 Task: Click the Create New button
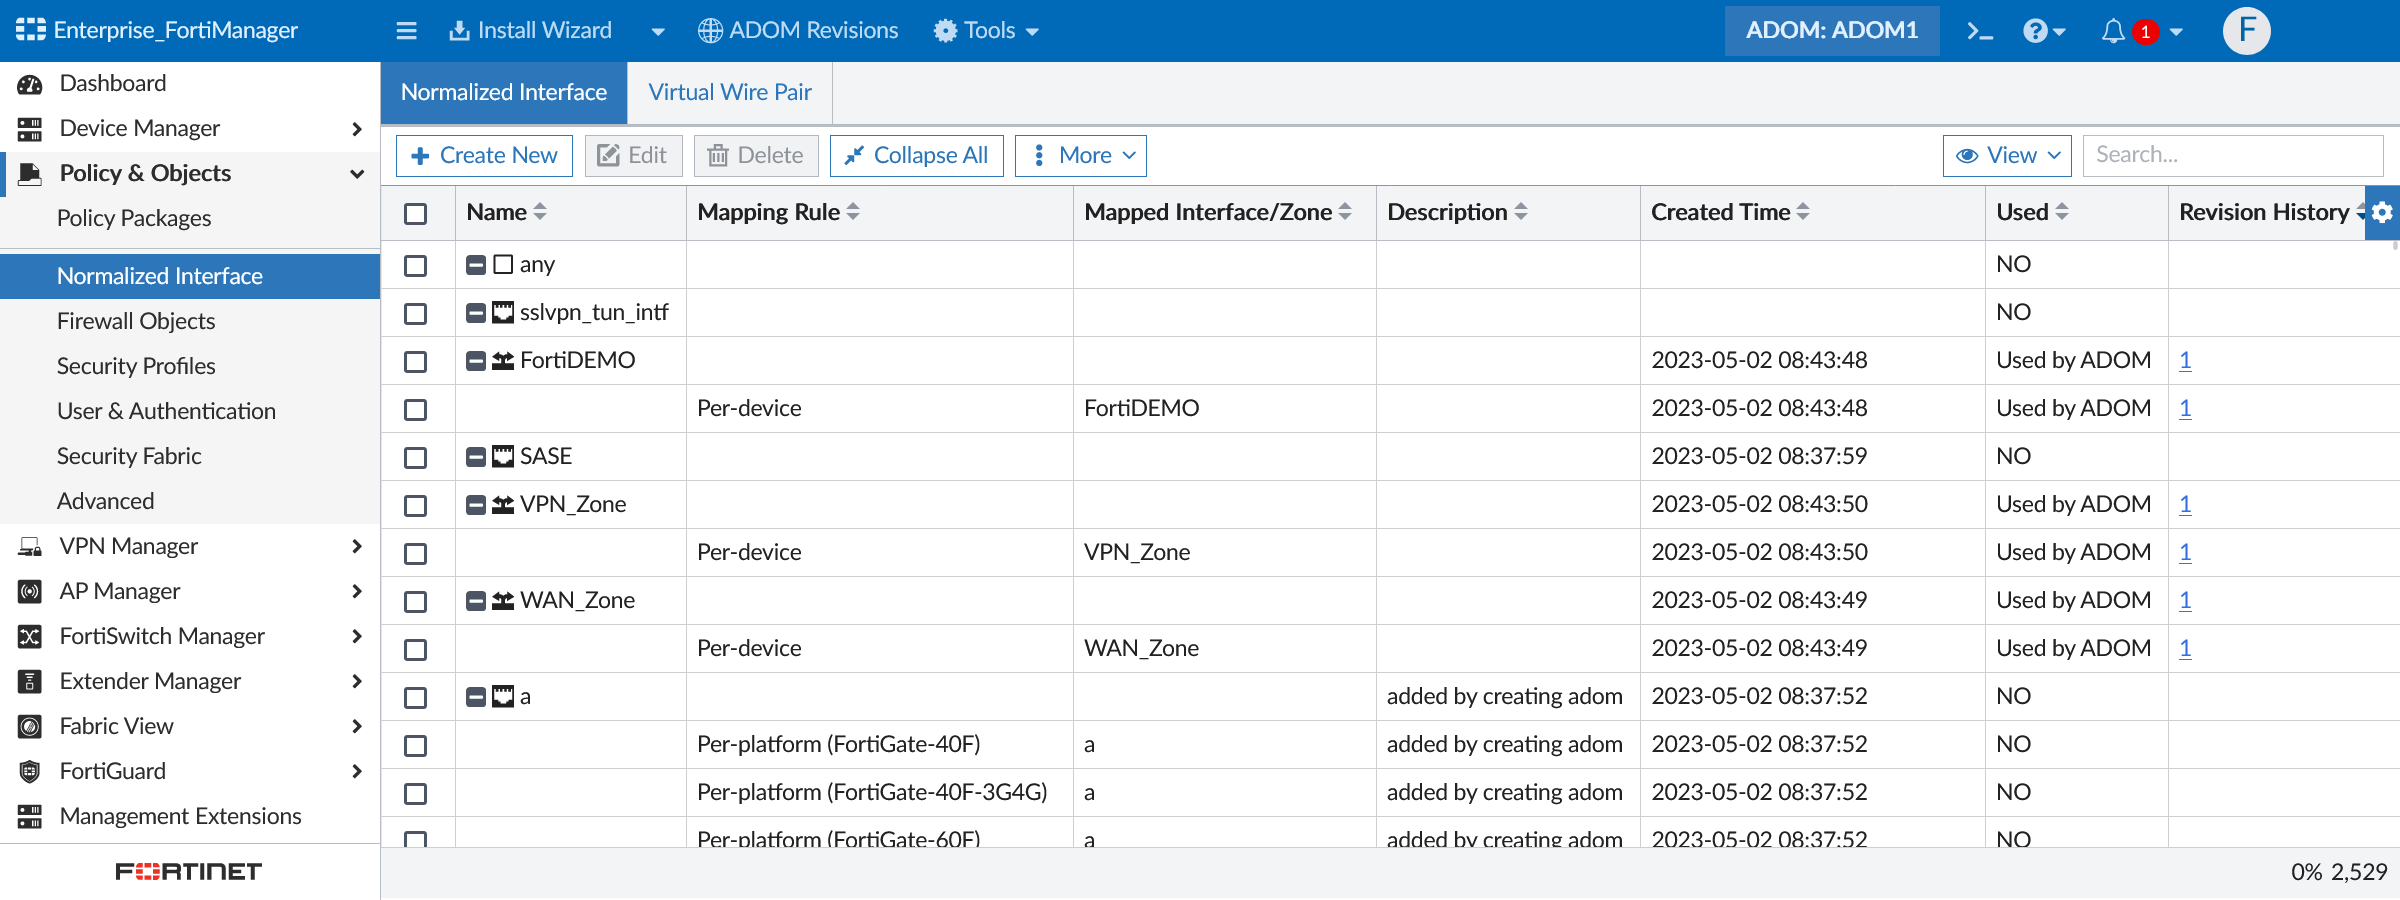(x=484, y=156)
